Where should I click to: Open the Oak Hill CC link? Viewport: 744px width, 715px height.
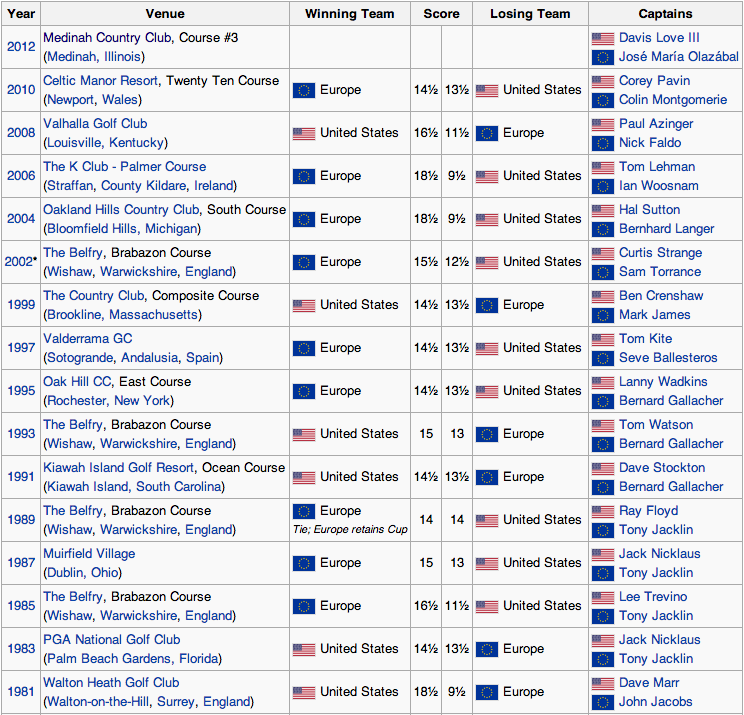pos(77,381)
